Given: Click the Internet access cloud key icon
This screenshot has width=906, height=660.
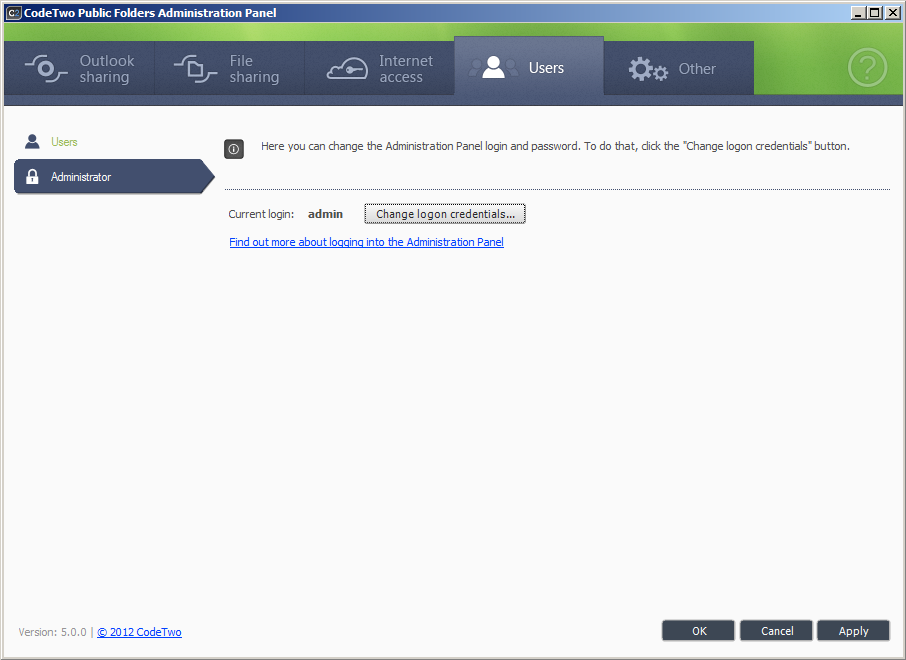Looking at the screenshot, I should click(347, 69).
